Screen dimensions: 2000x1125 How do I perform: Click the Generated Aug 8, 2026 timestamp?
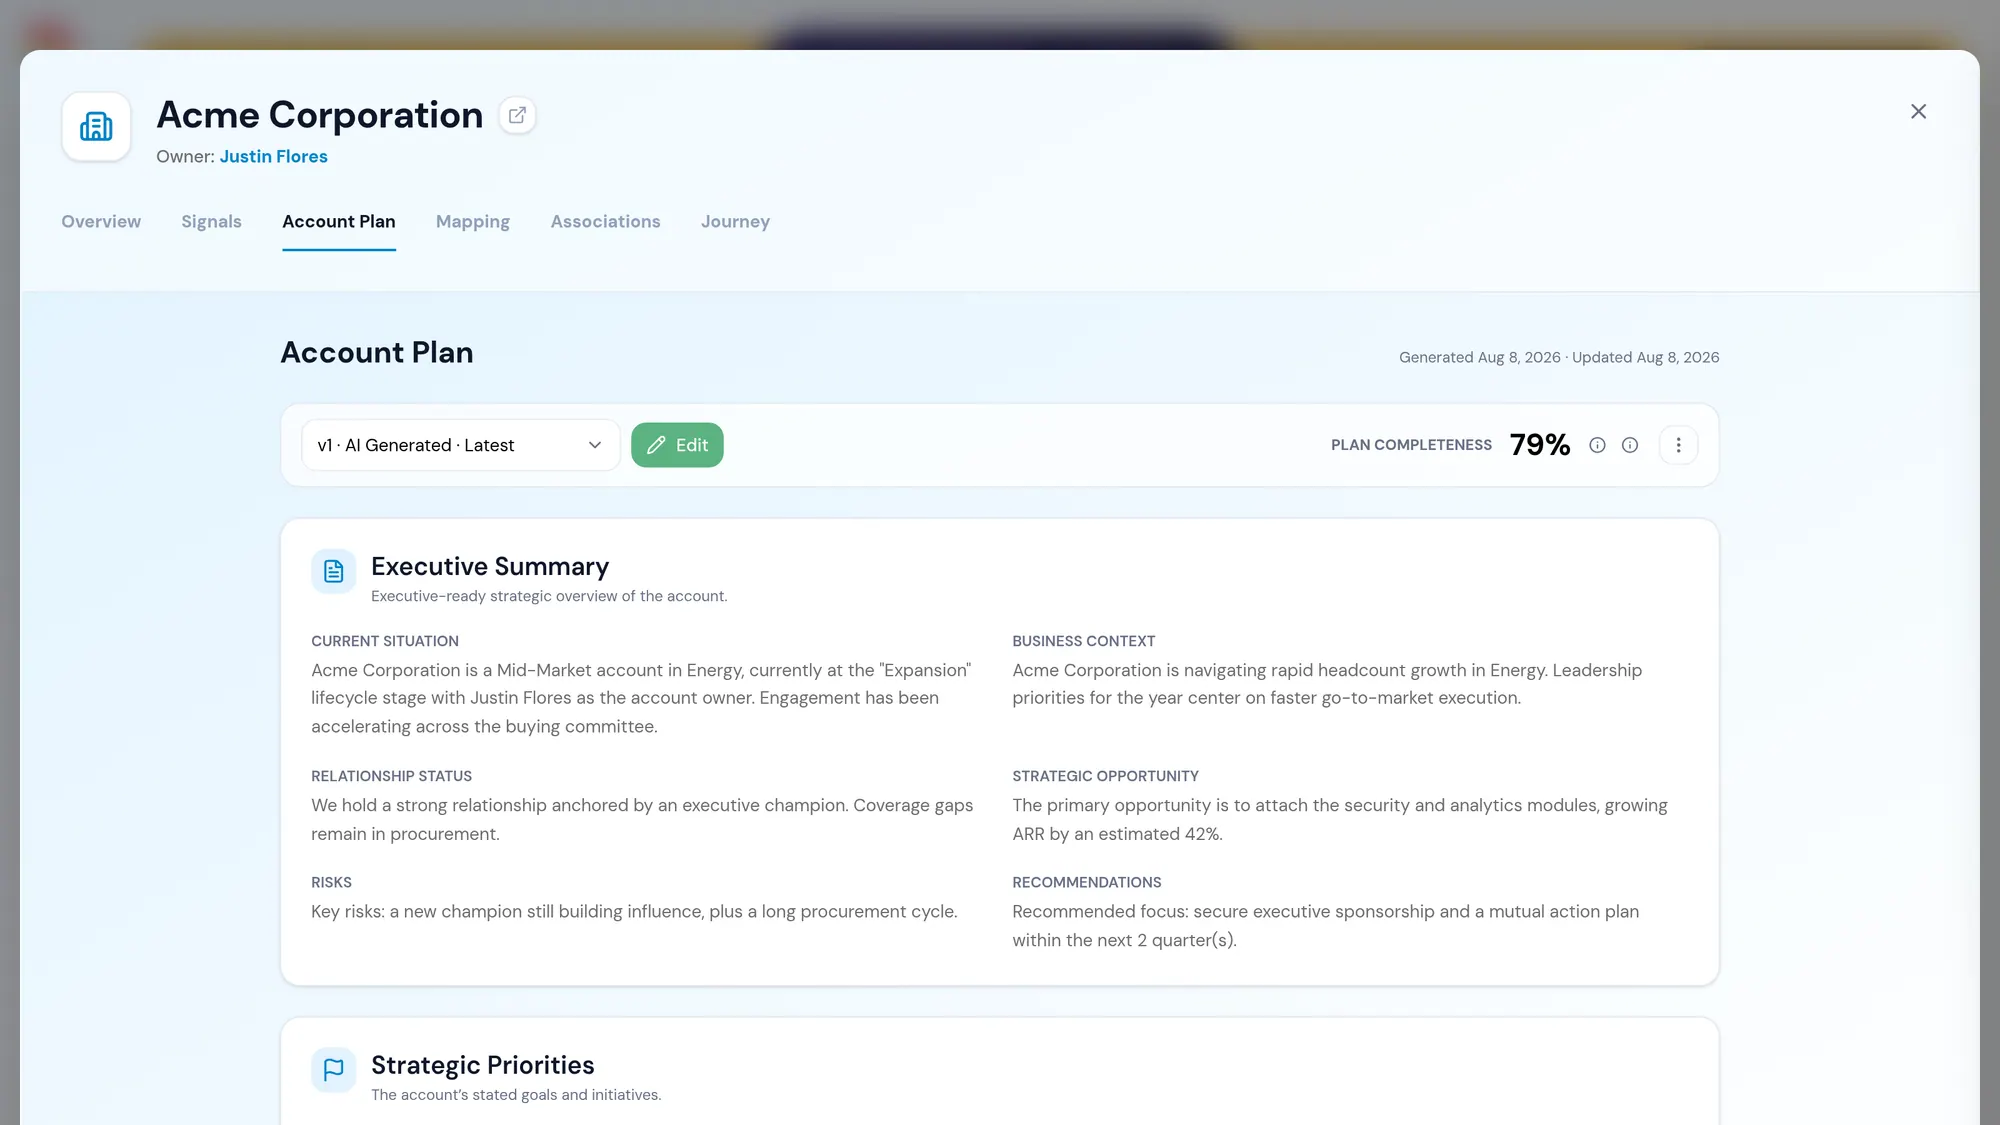pyautogui.click(x=1479, y=357)
